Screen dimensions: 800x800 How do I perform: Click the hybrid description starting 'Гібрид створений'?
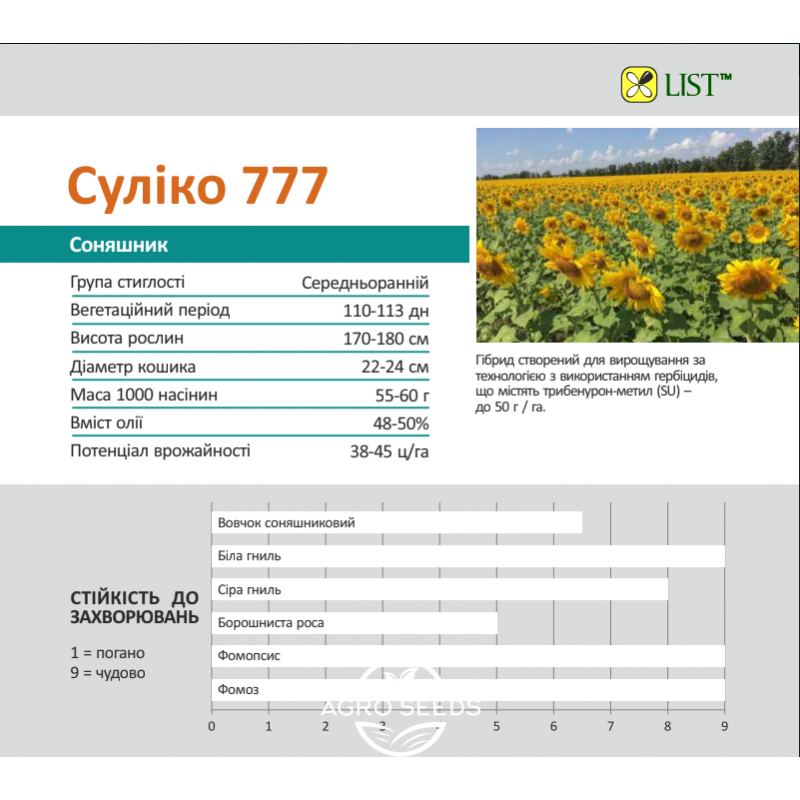pyautogui.click(x=596, y=384)
